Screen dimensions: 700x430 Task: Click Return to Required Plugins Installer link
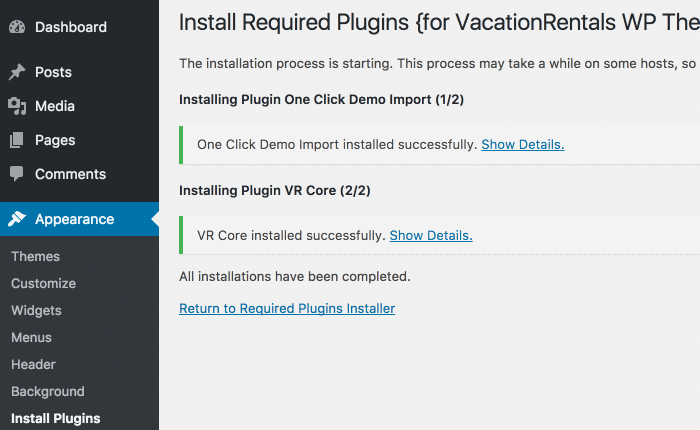click(x=287, y=309)
